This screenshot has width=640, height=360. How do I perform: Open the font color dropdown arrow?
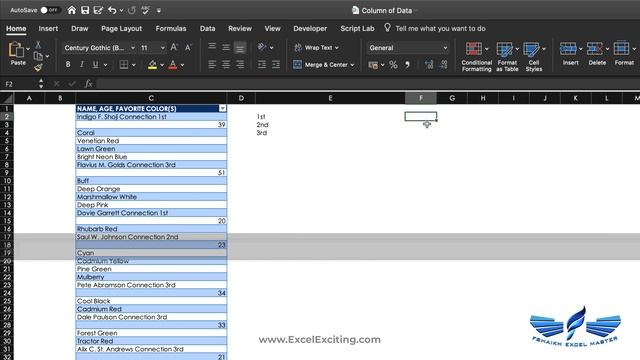182,65
